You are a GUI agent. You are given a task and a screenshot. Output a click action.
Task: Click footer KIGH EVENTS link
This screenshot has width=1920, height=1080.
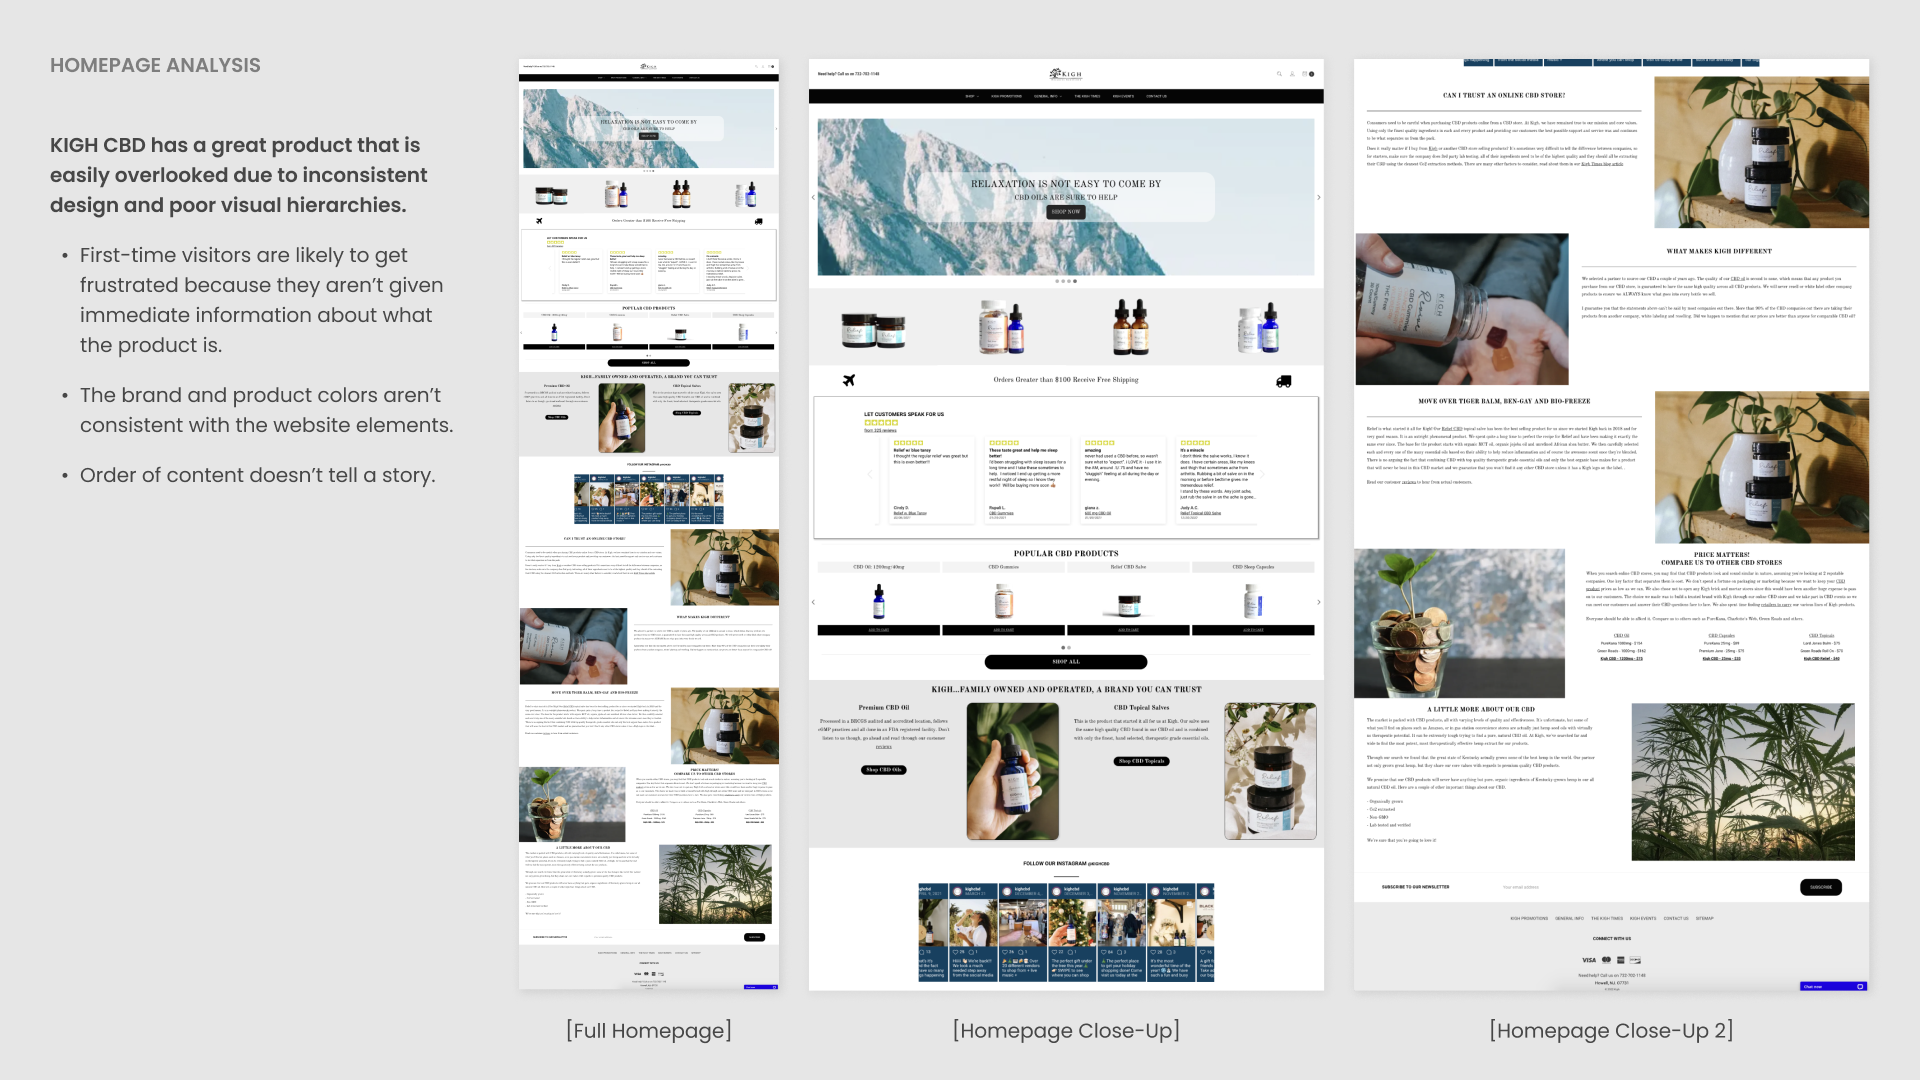[1643, 918]
